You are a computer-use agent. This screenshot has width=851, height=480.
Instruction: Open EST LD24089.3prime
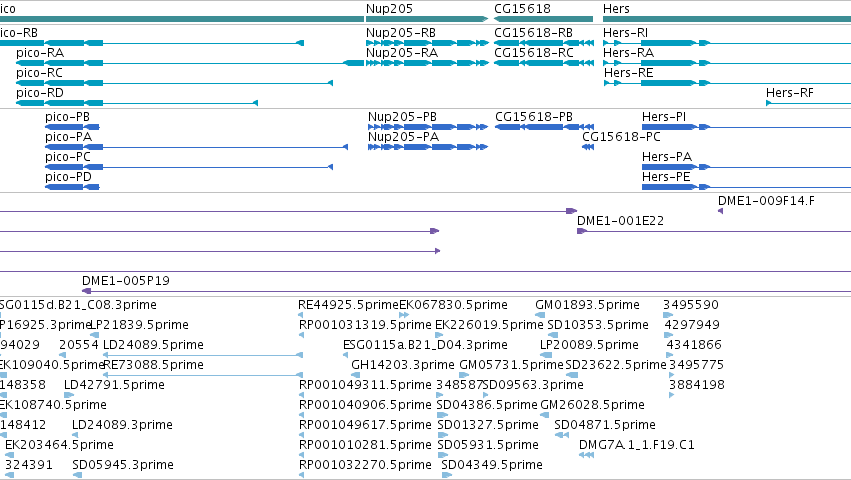tap(122, 425)
